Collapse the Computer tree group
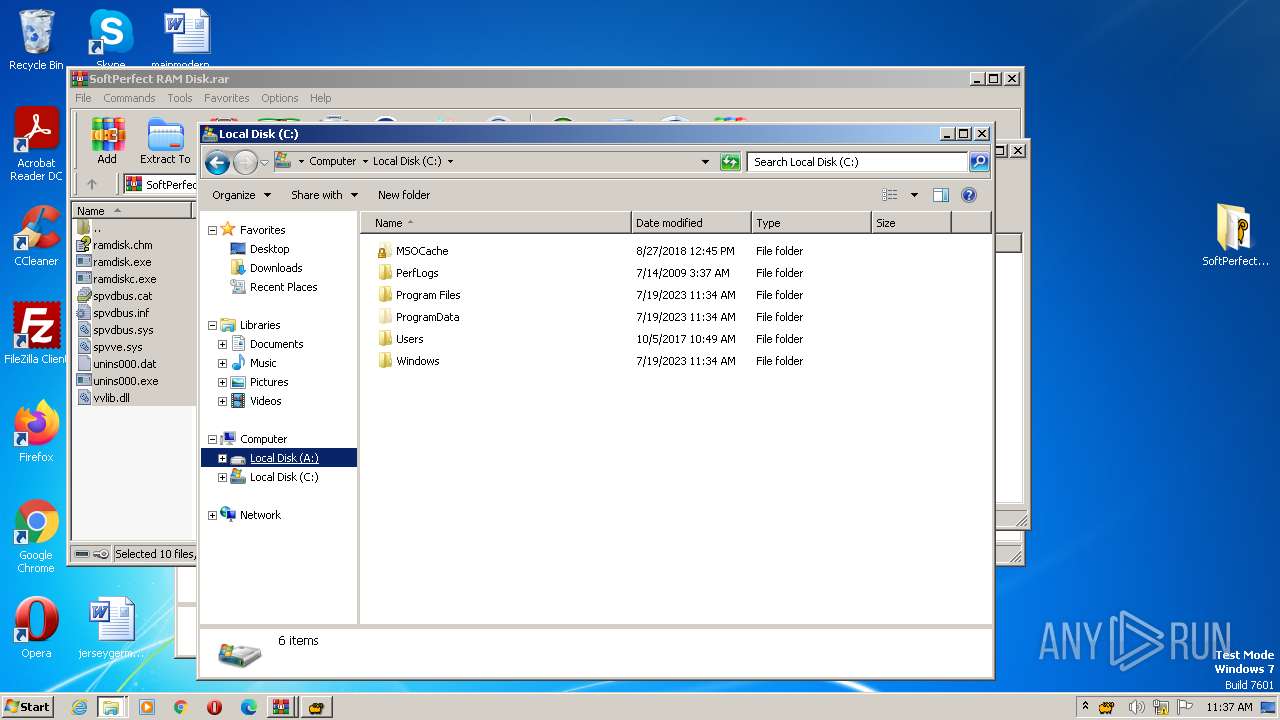This screenshot has width=1280, height=720. coord(212,439)
